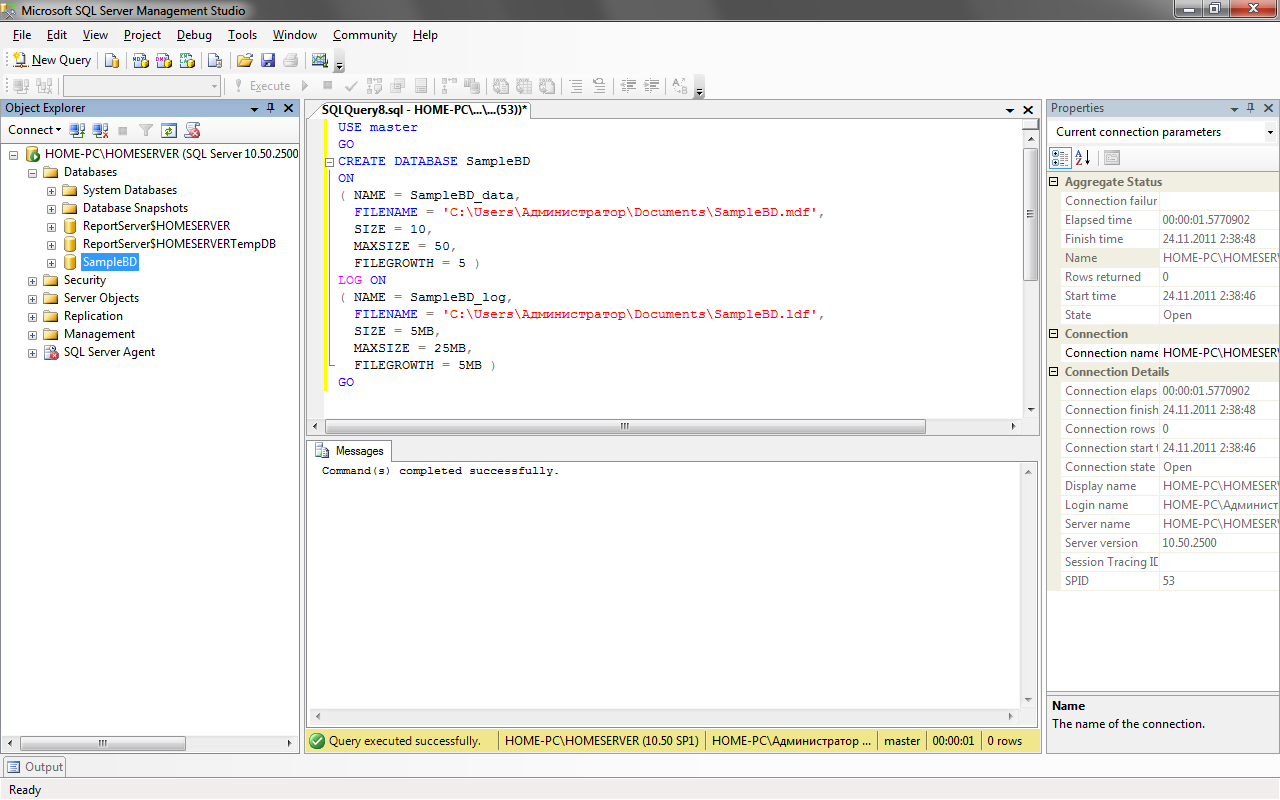
Task: Open the File menu
Action: click(x=22, y=35)
